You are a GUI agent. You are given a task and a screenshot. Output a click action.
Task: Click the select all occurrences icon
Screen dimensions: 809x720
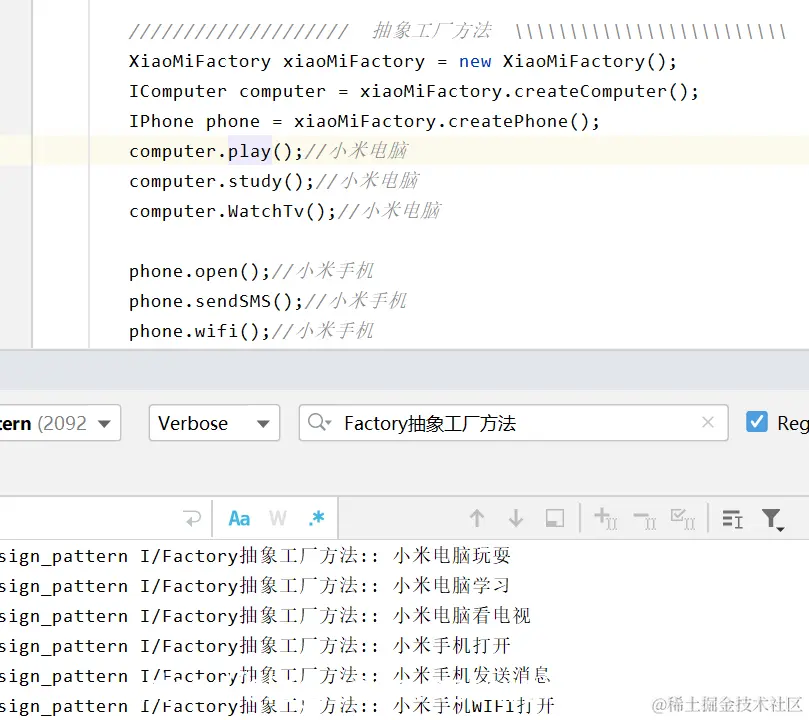555,518
